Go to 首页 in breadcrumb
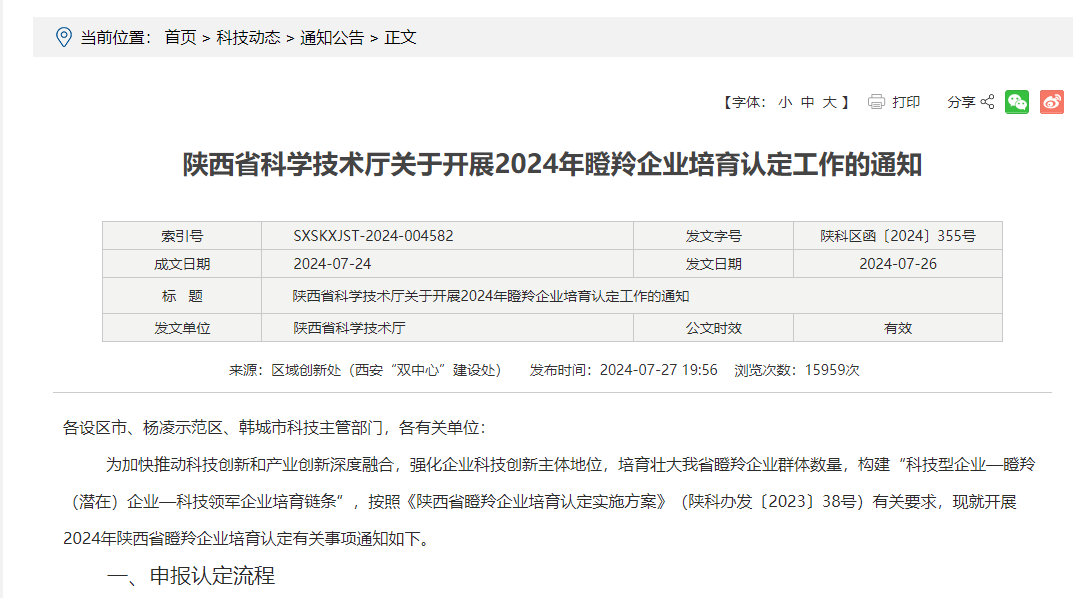Screen dimensions: 1085x598 [x=180, y=38]
